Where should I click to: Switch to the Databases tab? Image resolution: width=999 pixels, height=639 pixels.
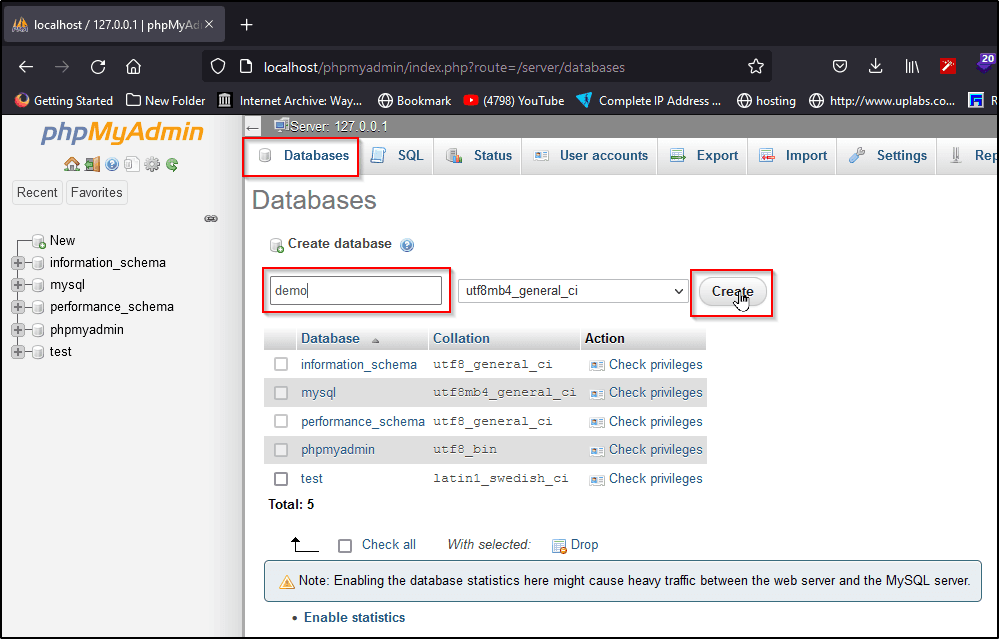[301, 156]
